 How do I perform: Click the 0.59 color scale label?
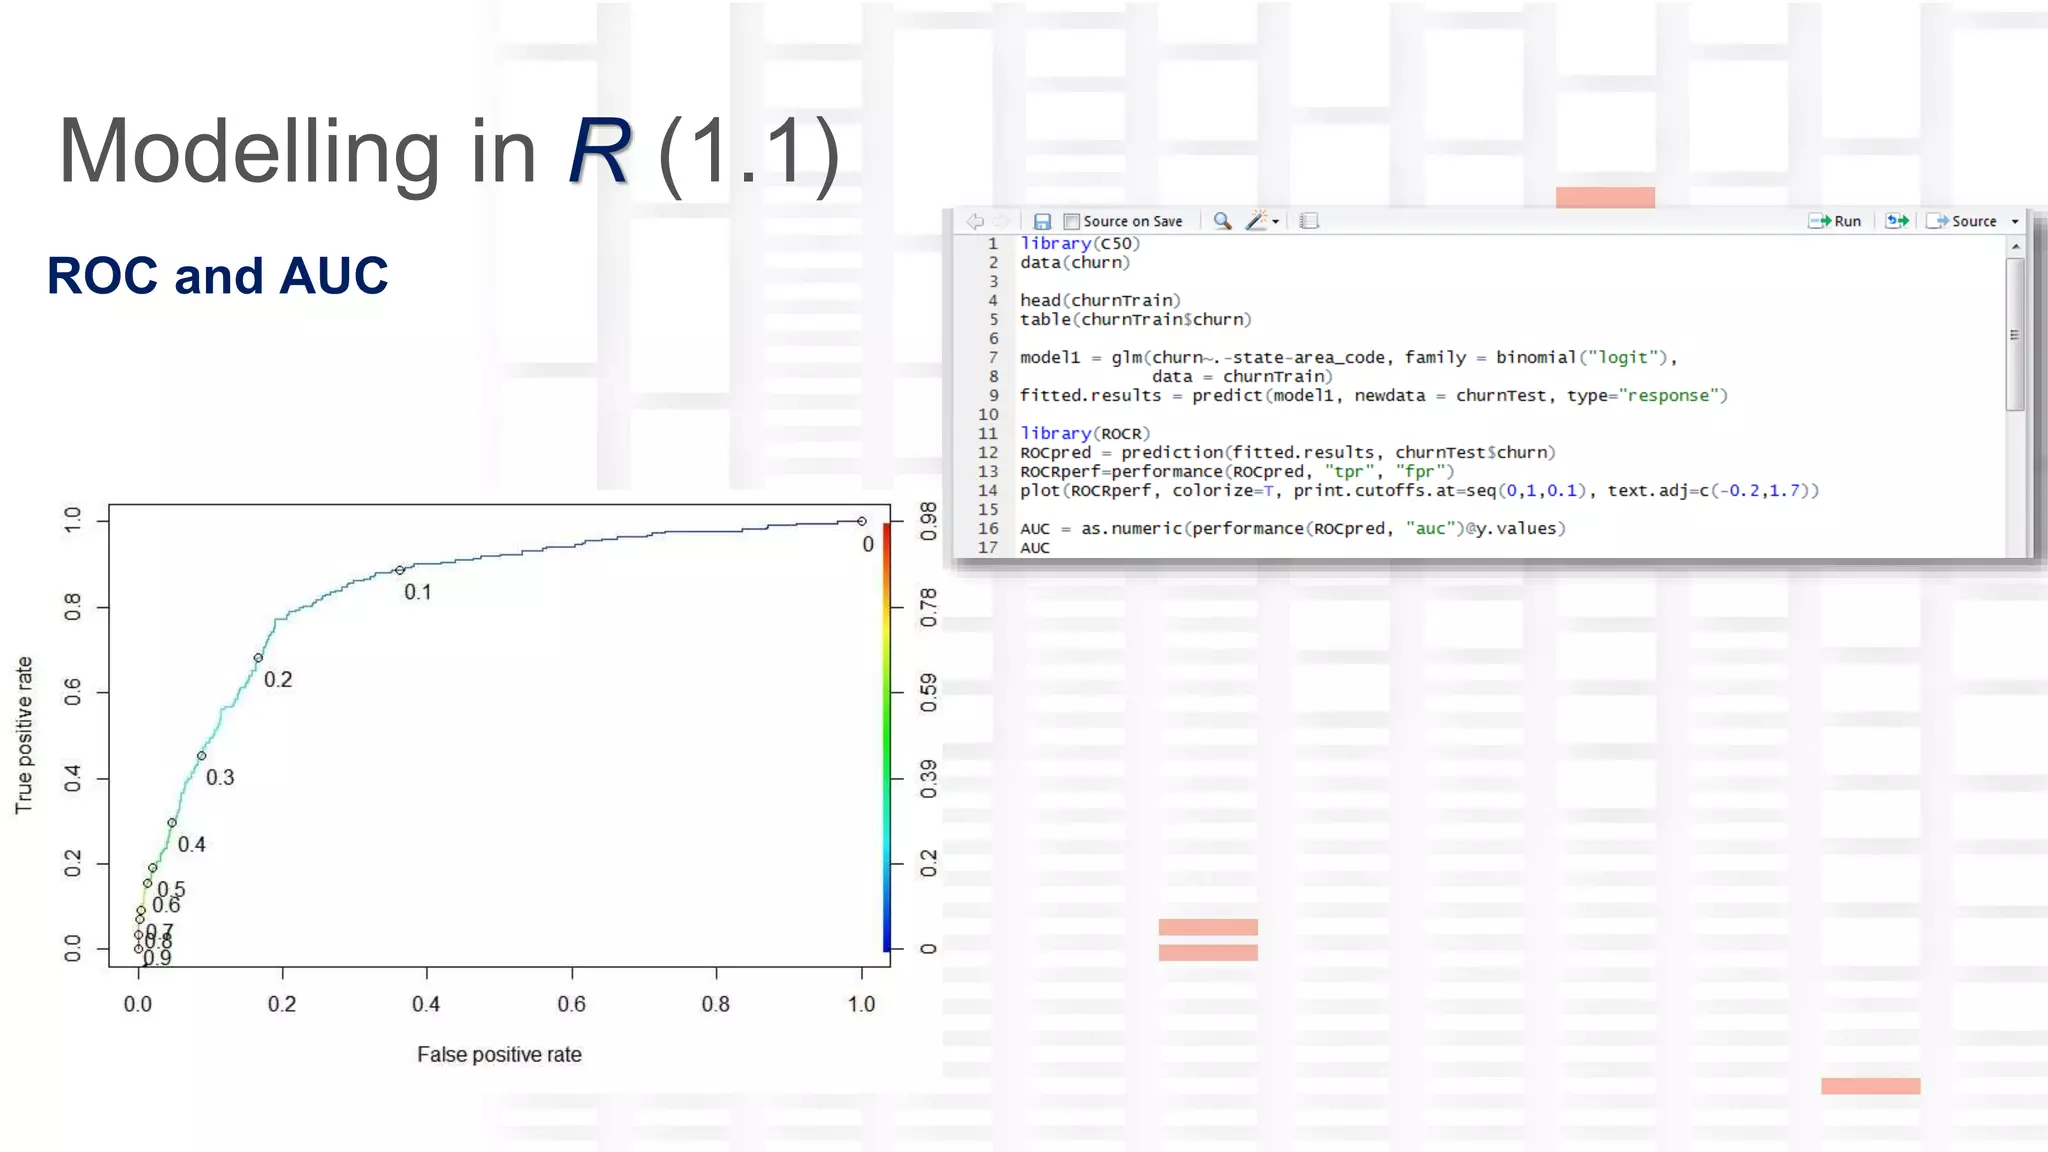pyautogui.click(x=929, y=692)
